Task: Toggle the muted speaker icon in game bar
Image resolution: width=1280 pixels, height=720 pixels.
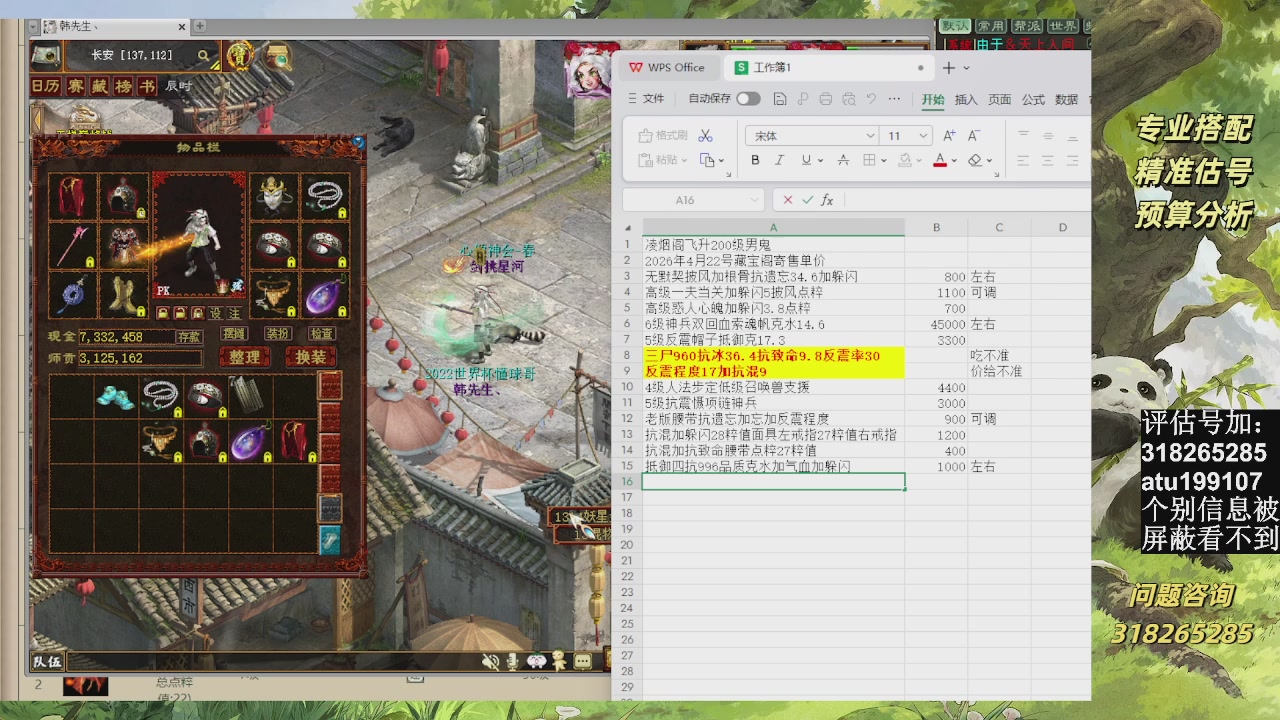Action: click(x=490, y=661)
